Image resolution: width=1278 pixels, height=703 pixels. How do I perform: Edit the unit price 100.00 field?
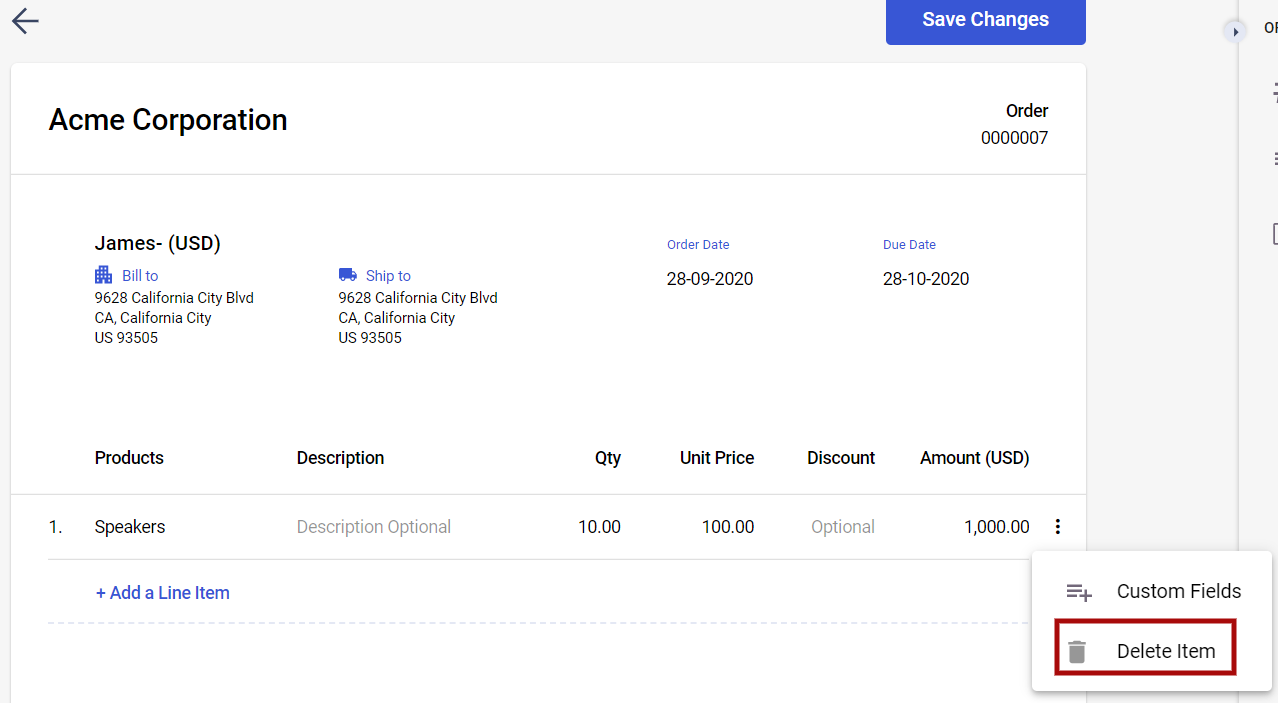[x=728, y=527]
